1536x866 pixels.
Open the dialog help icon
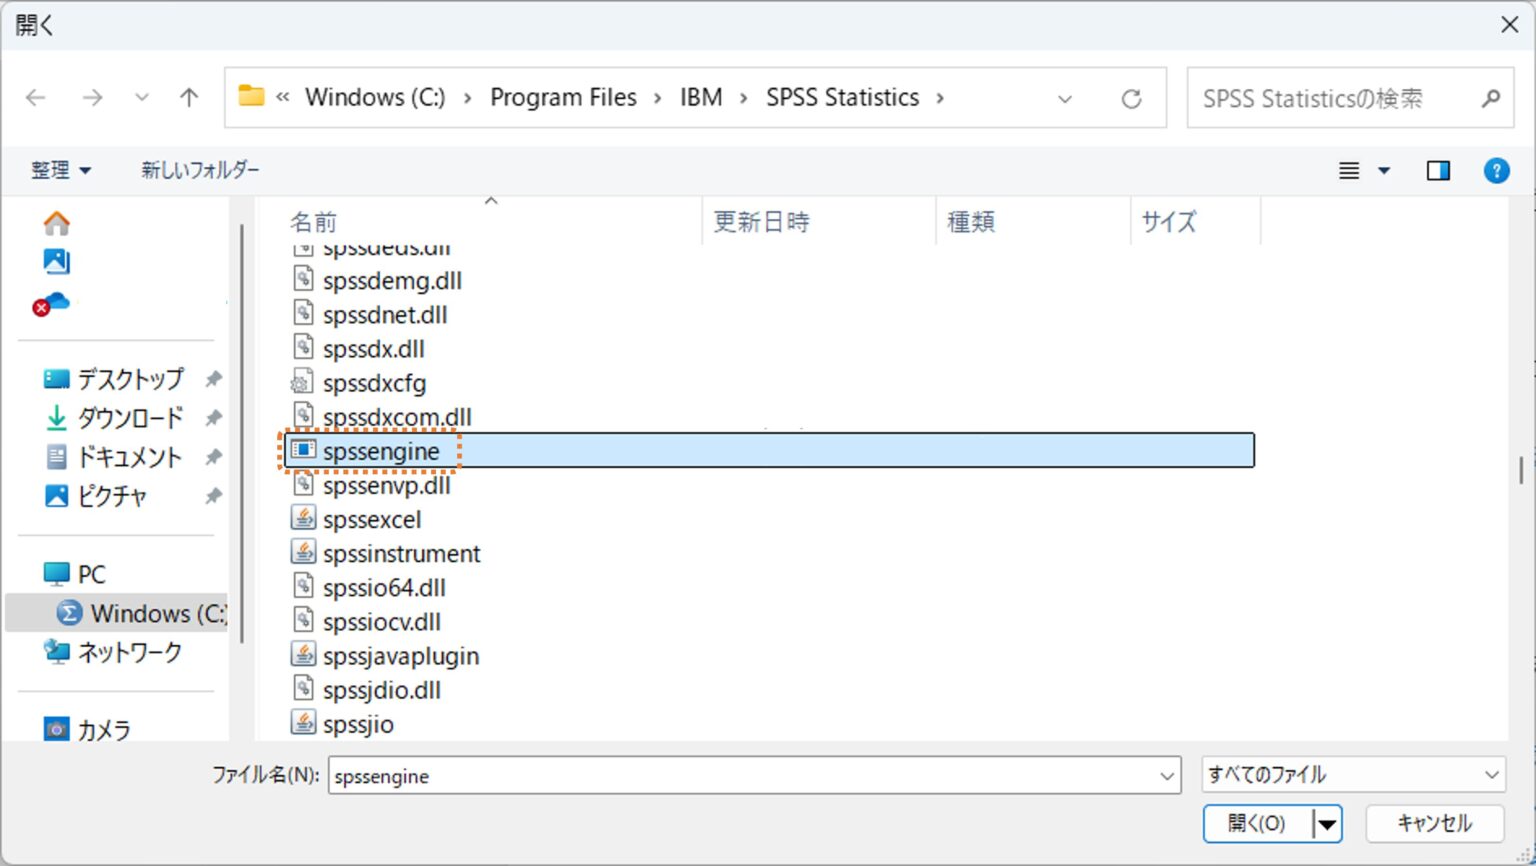tap(1496, 170)
